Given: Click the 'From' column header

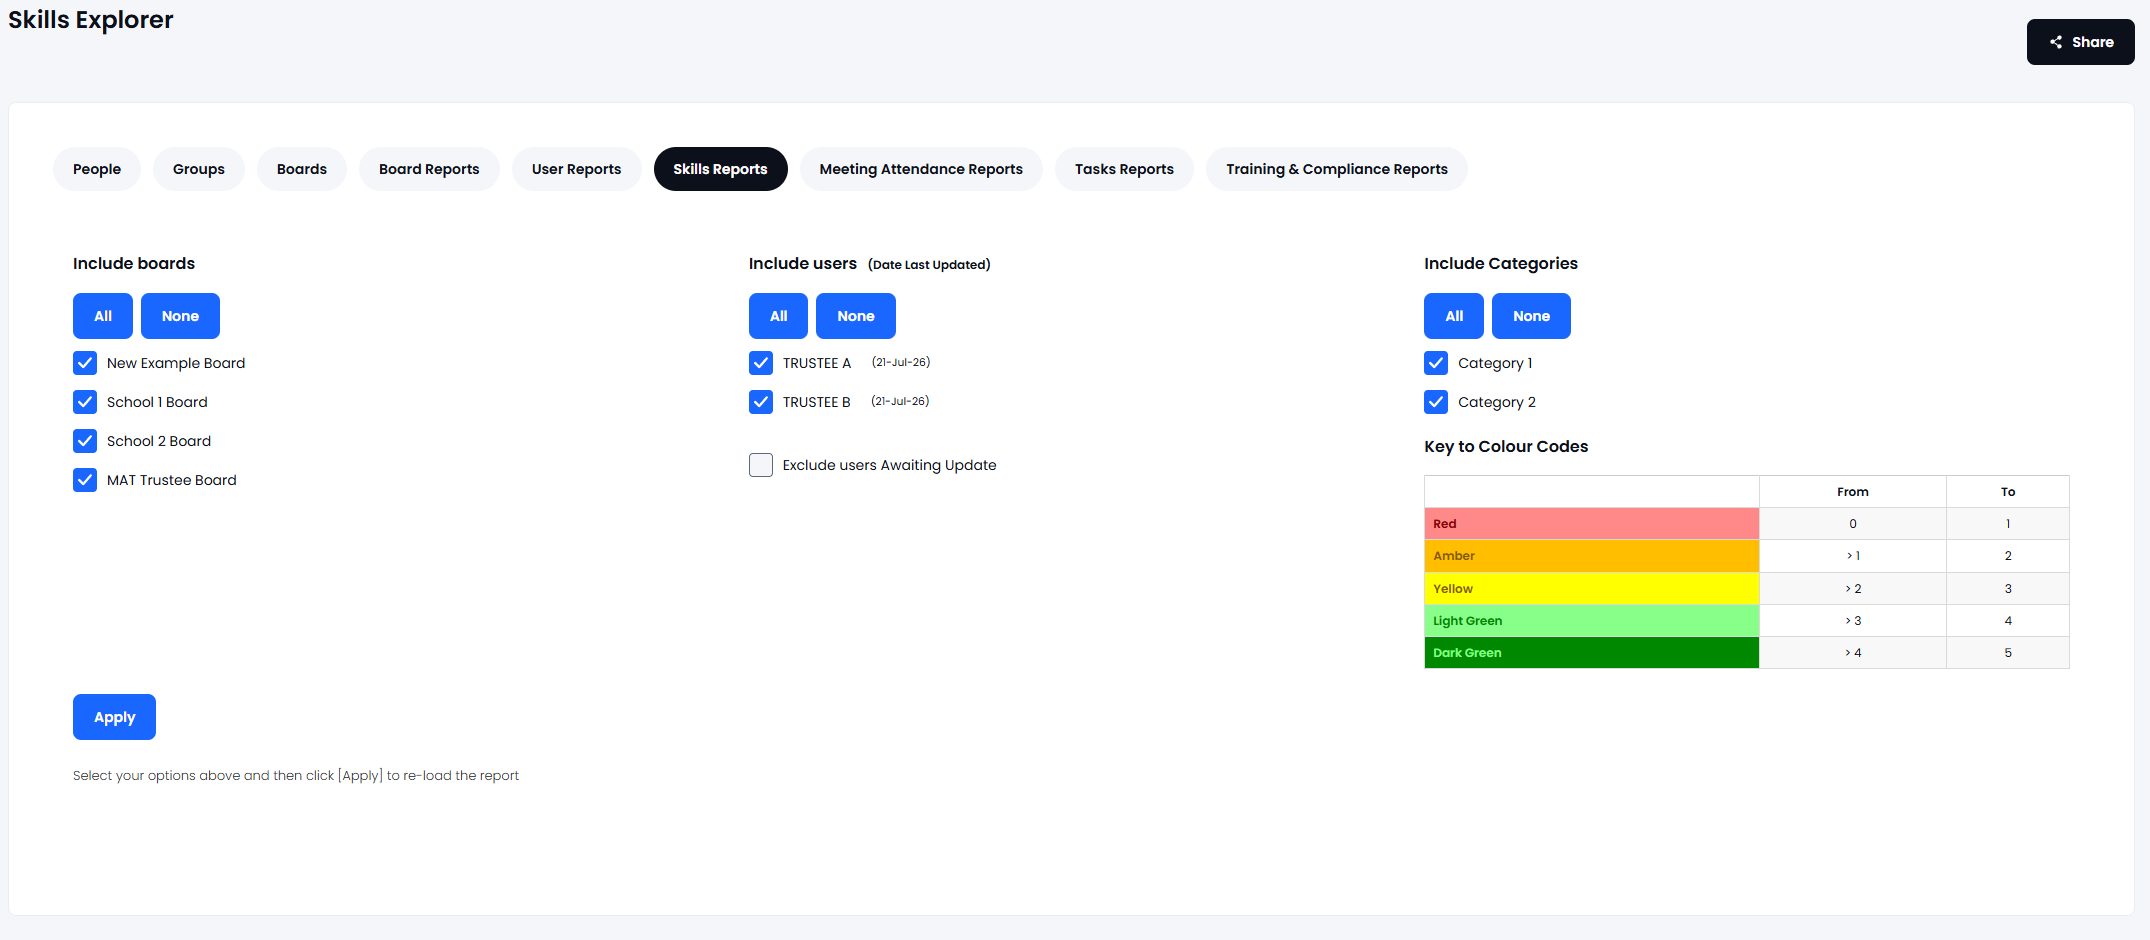Looking at the screenshot, I should click(1852, 492).
